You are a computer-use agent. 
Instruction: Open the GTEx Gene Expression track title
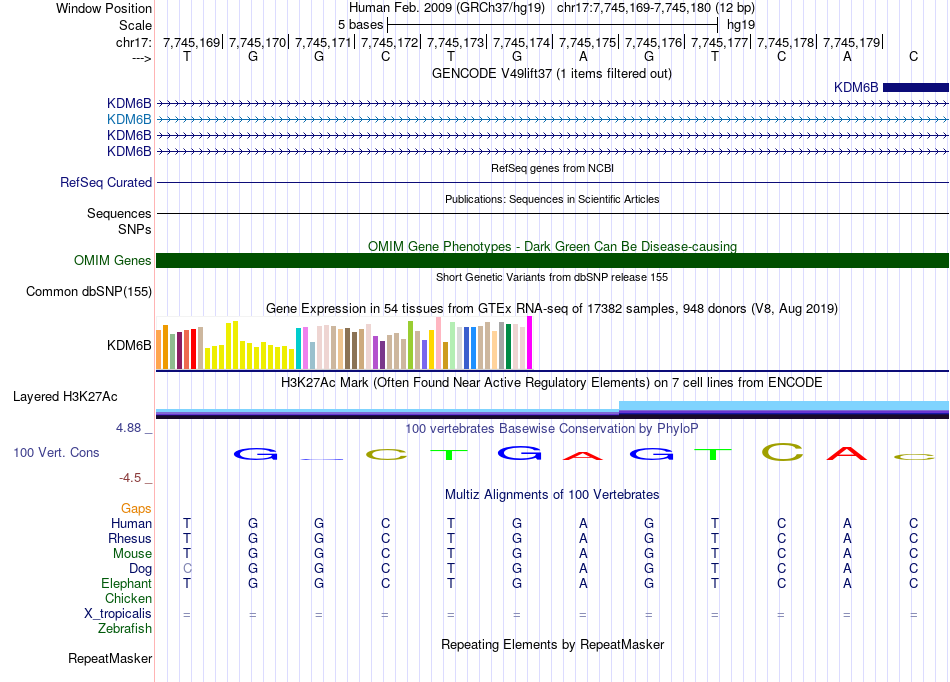coord(552,308)
